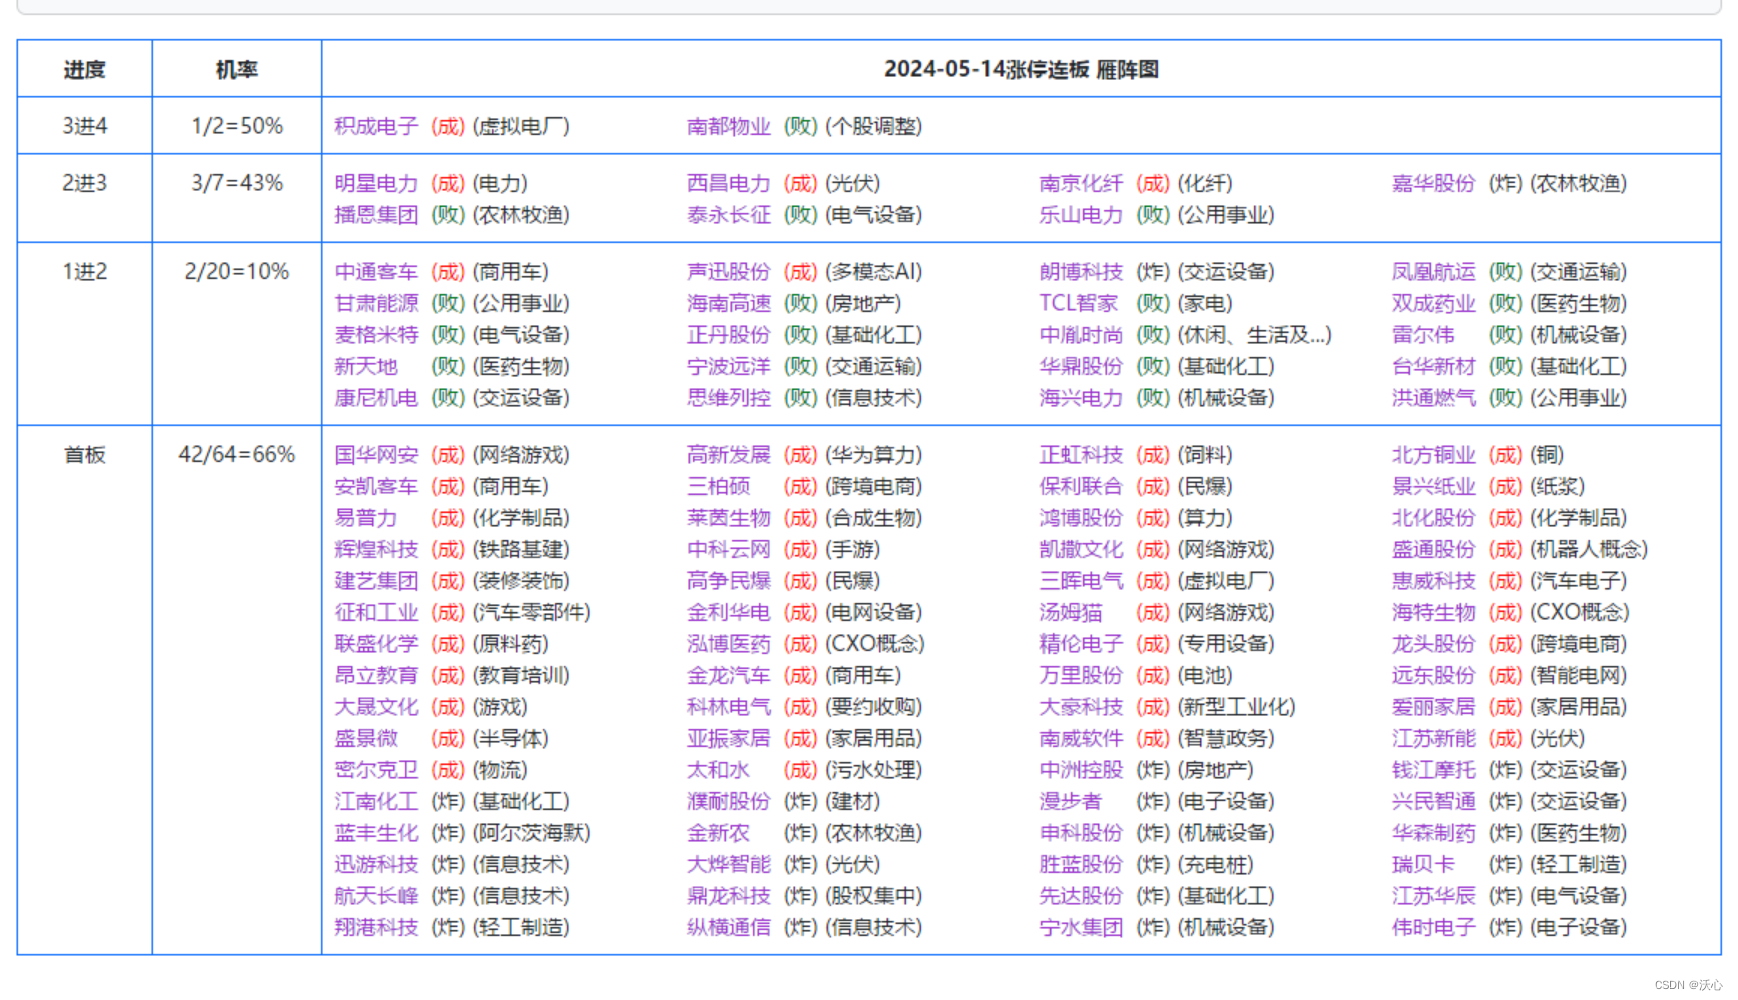The image size is (1738, 1000).
Task: Open the 声迅股份 stock link
Action: click(729, 272)
